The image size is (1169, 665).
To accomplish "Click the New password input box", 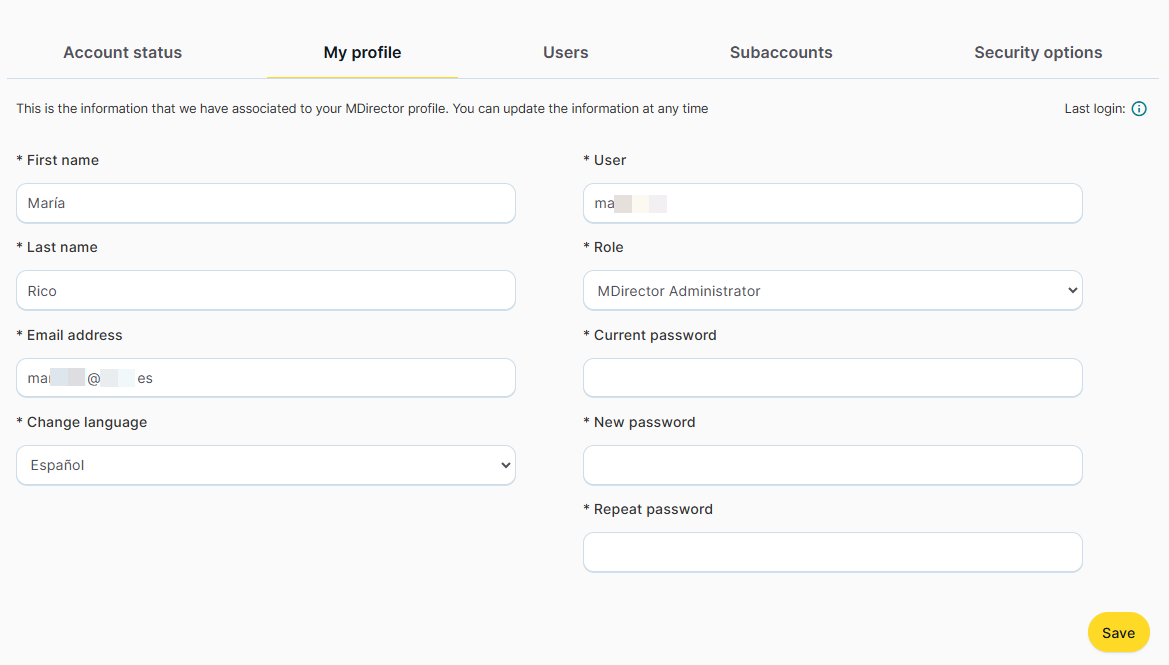I will tap(832, 465).
